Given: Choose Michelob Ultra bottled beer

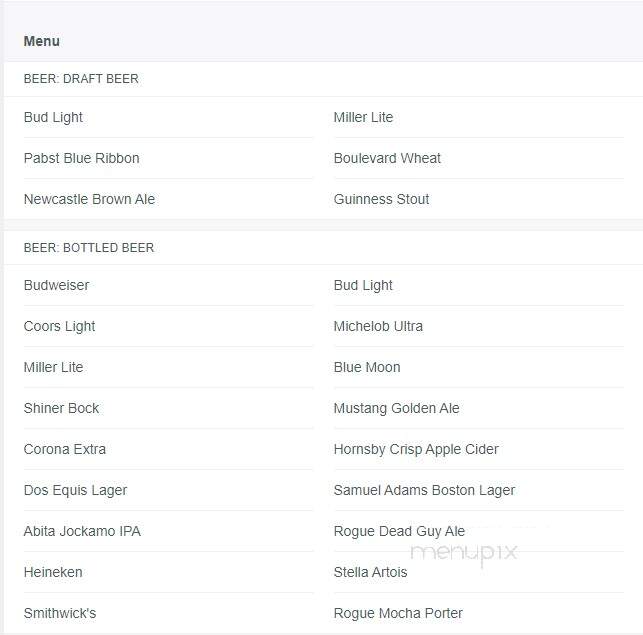Looking at the screenshot, I should pos(378,326).
